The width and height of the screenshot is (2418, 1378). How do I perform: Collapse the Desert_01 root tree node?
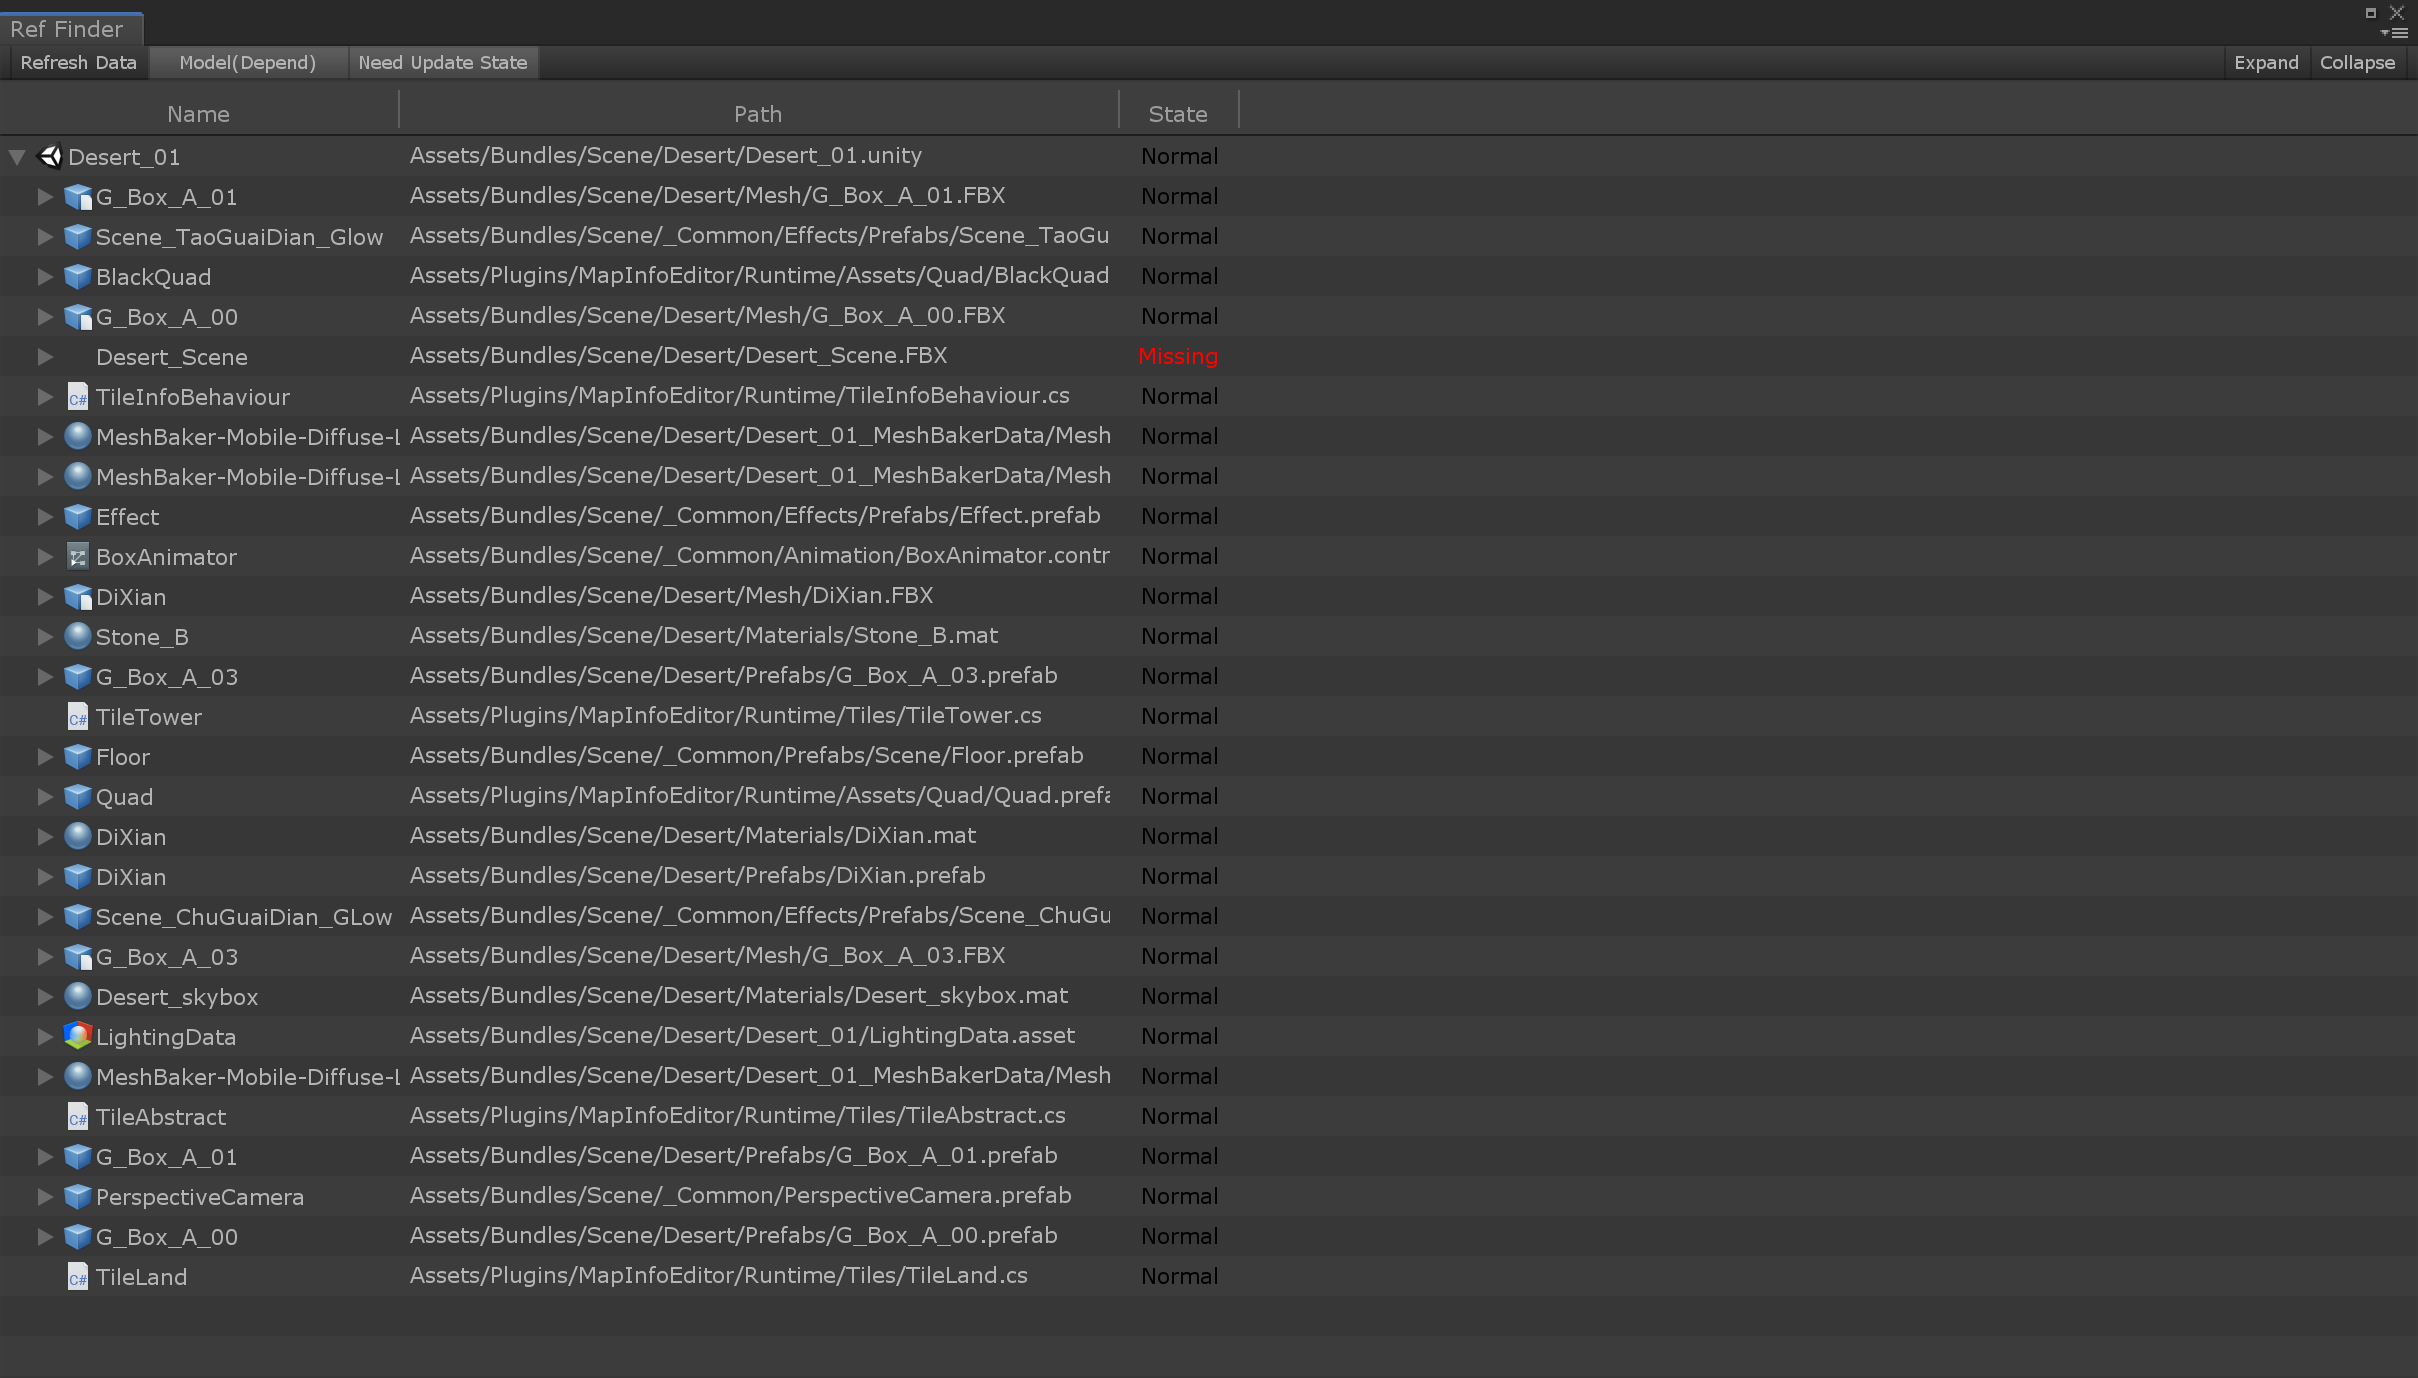pos(17,157)
